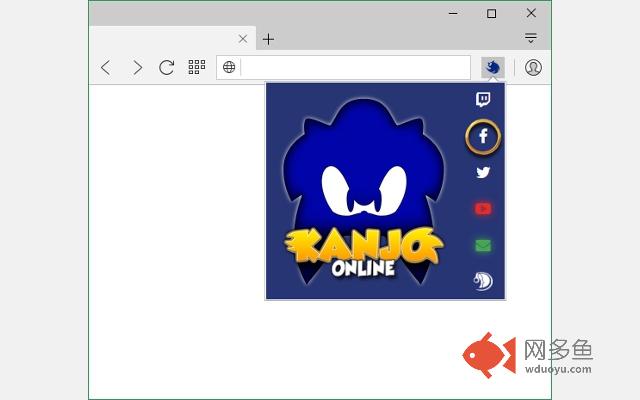Open the red YouTube icon
This screenshot has width=640, height=400.
483,209
